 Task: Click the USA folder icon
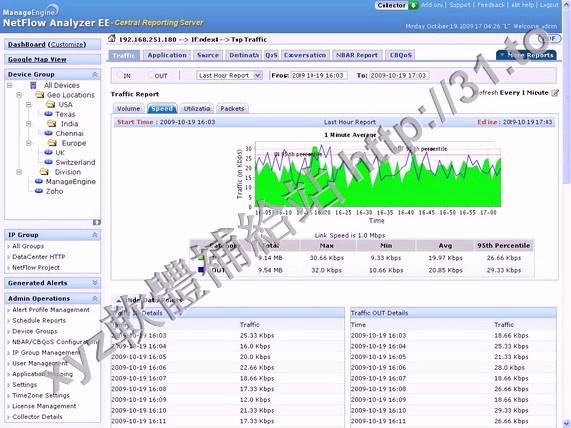[x=50, y=104]
